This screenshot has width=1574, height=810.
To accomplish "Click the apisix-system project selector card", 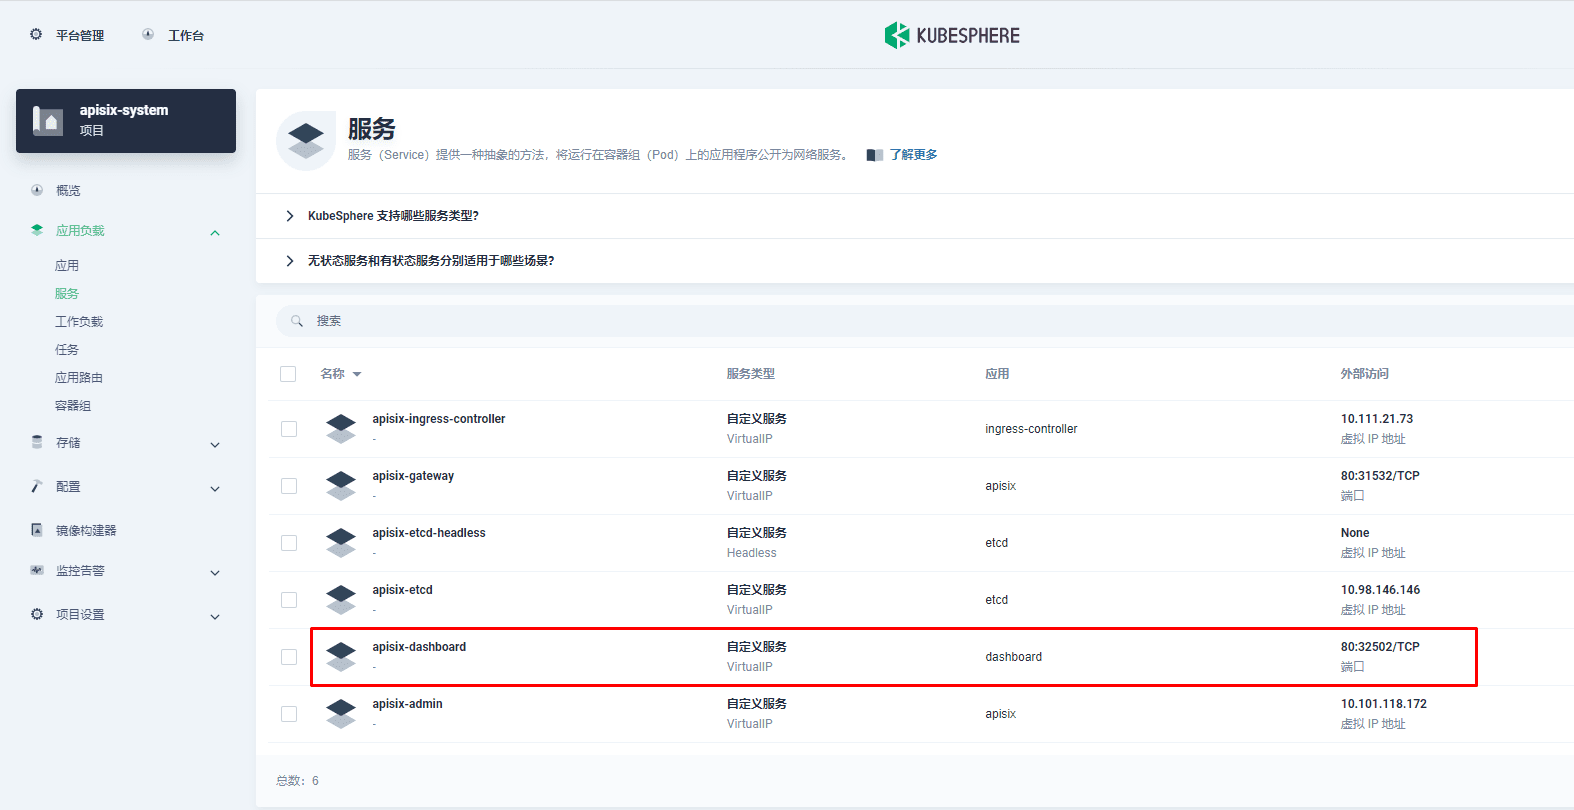I will pos(126,121).
